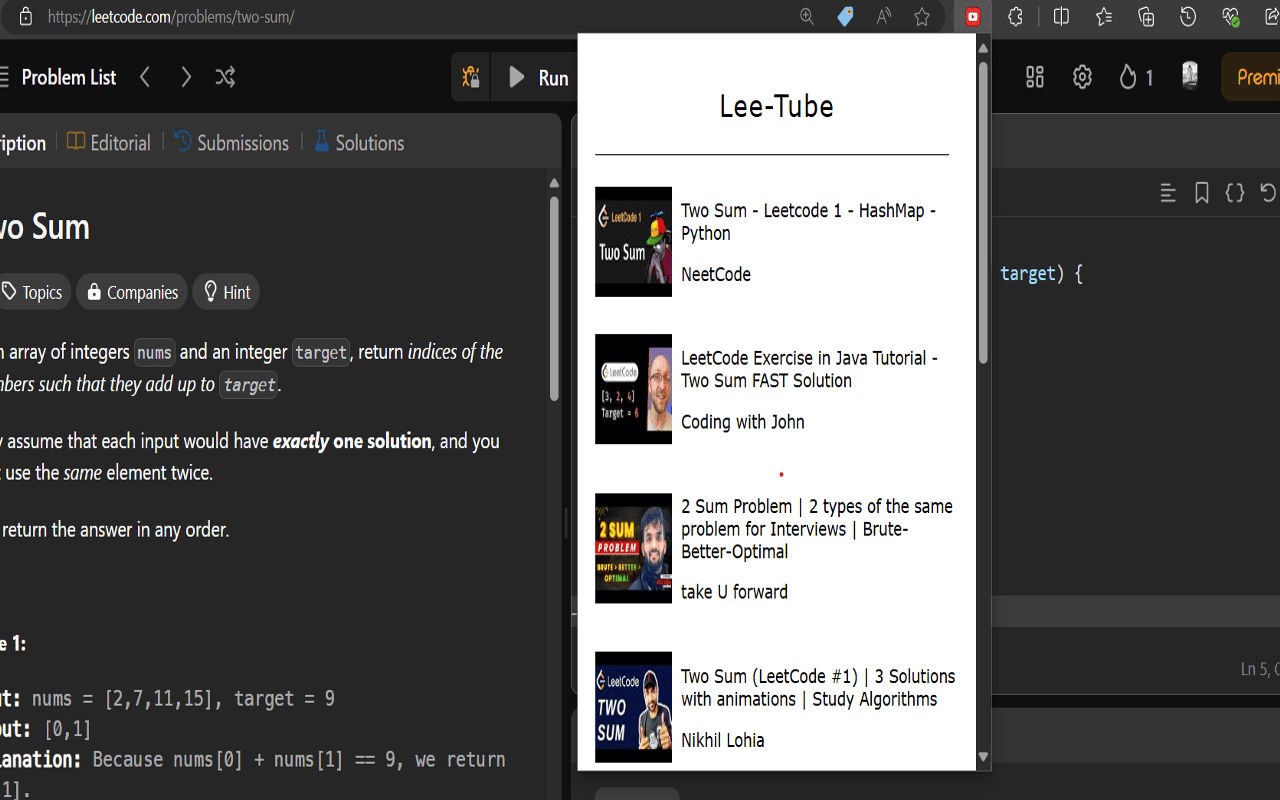Switch to the Solutions tab

click(x=359, y=143)
